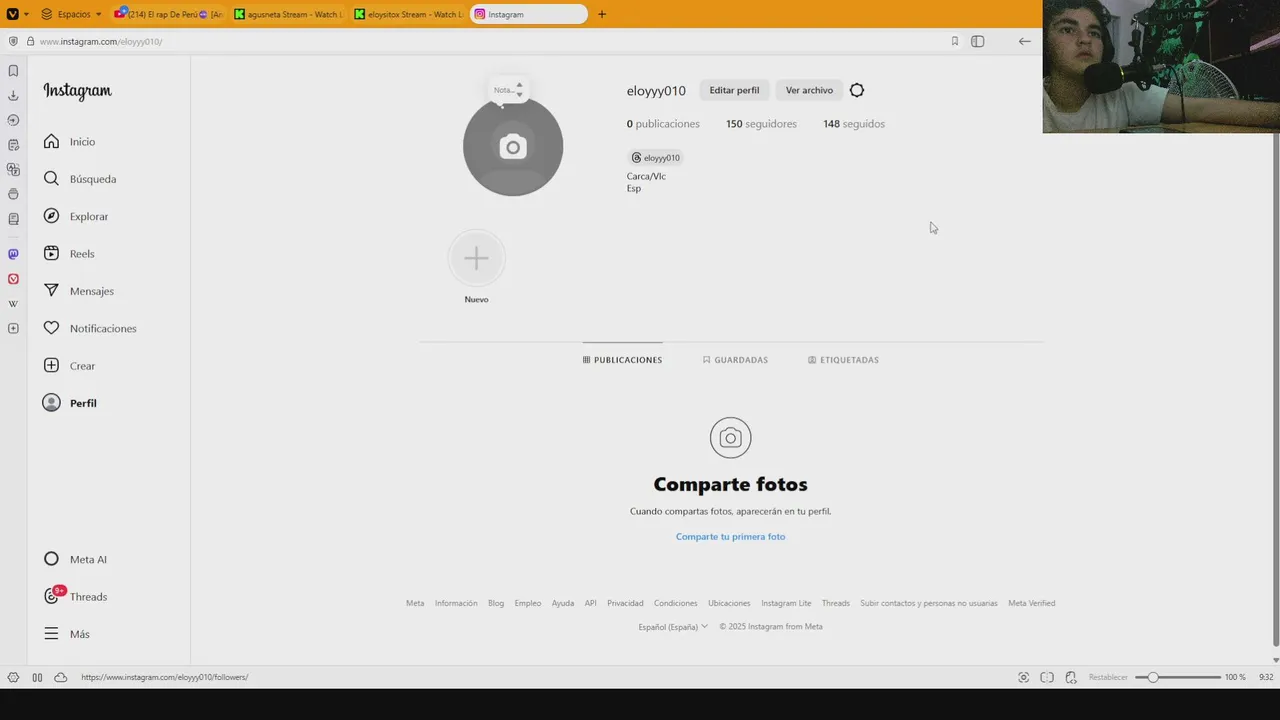Switch to El rap De Perú tab

(x=169, y=14)
